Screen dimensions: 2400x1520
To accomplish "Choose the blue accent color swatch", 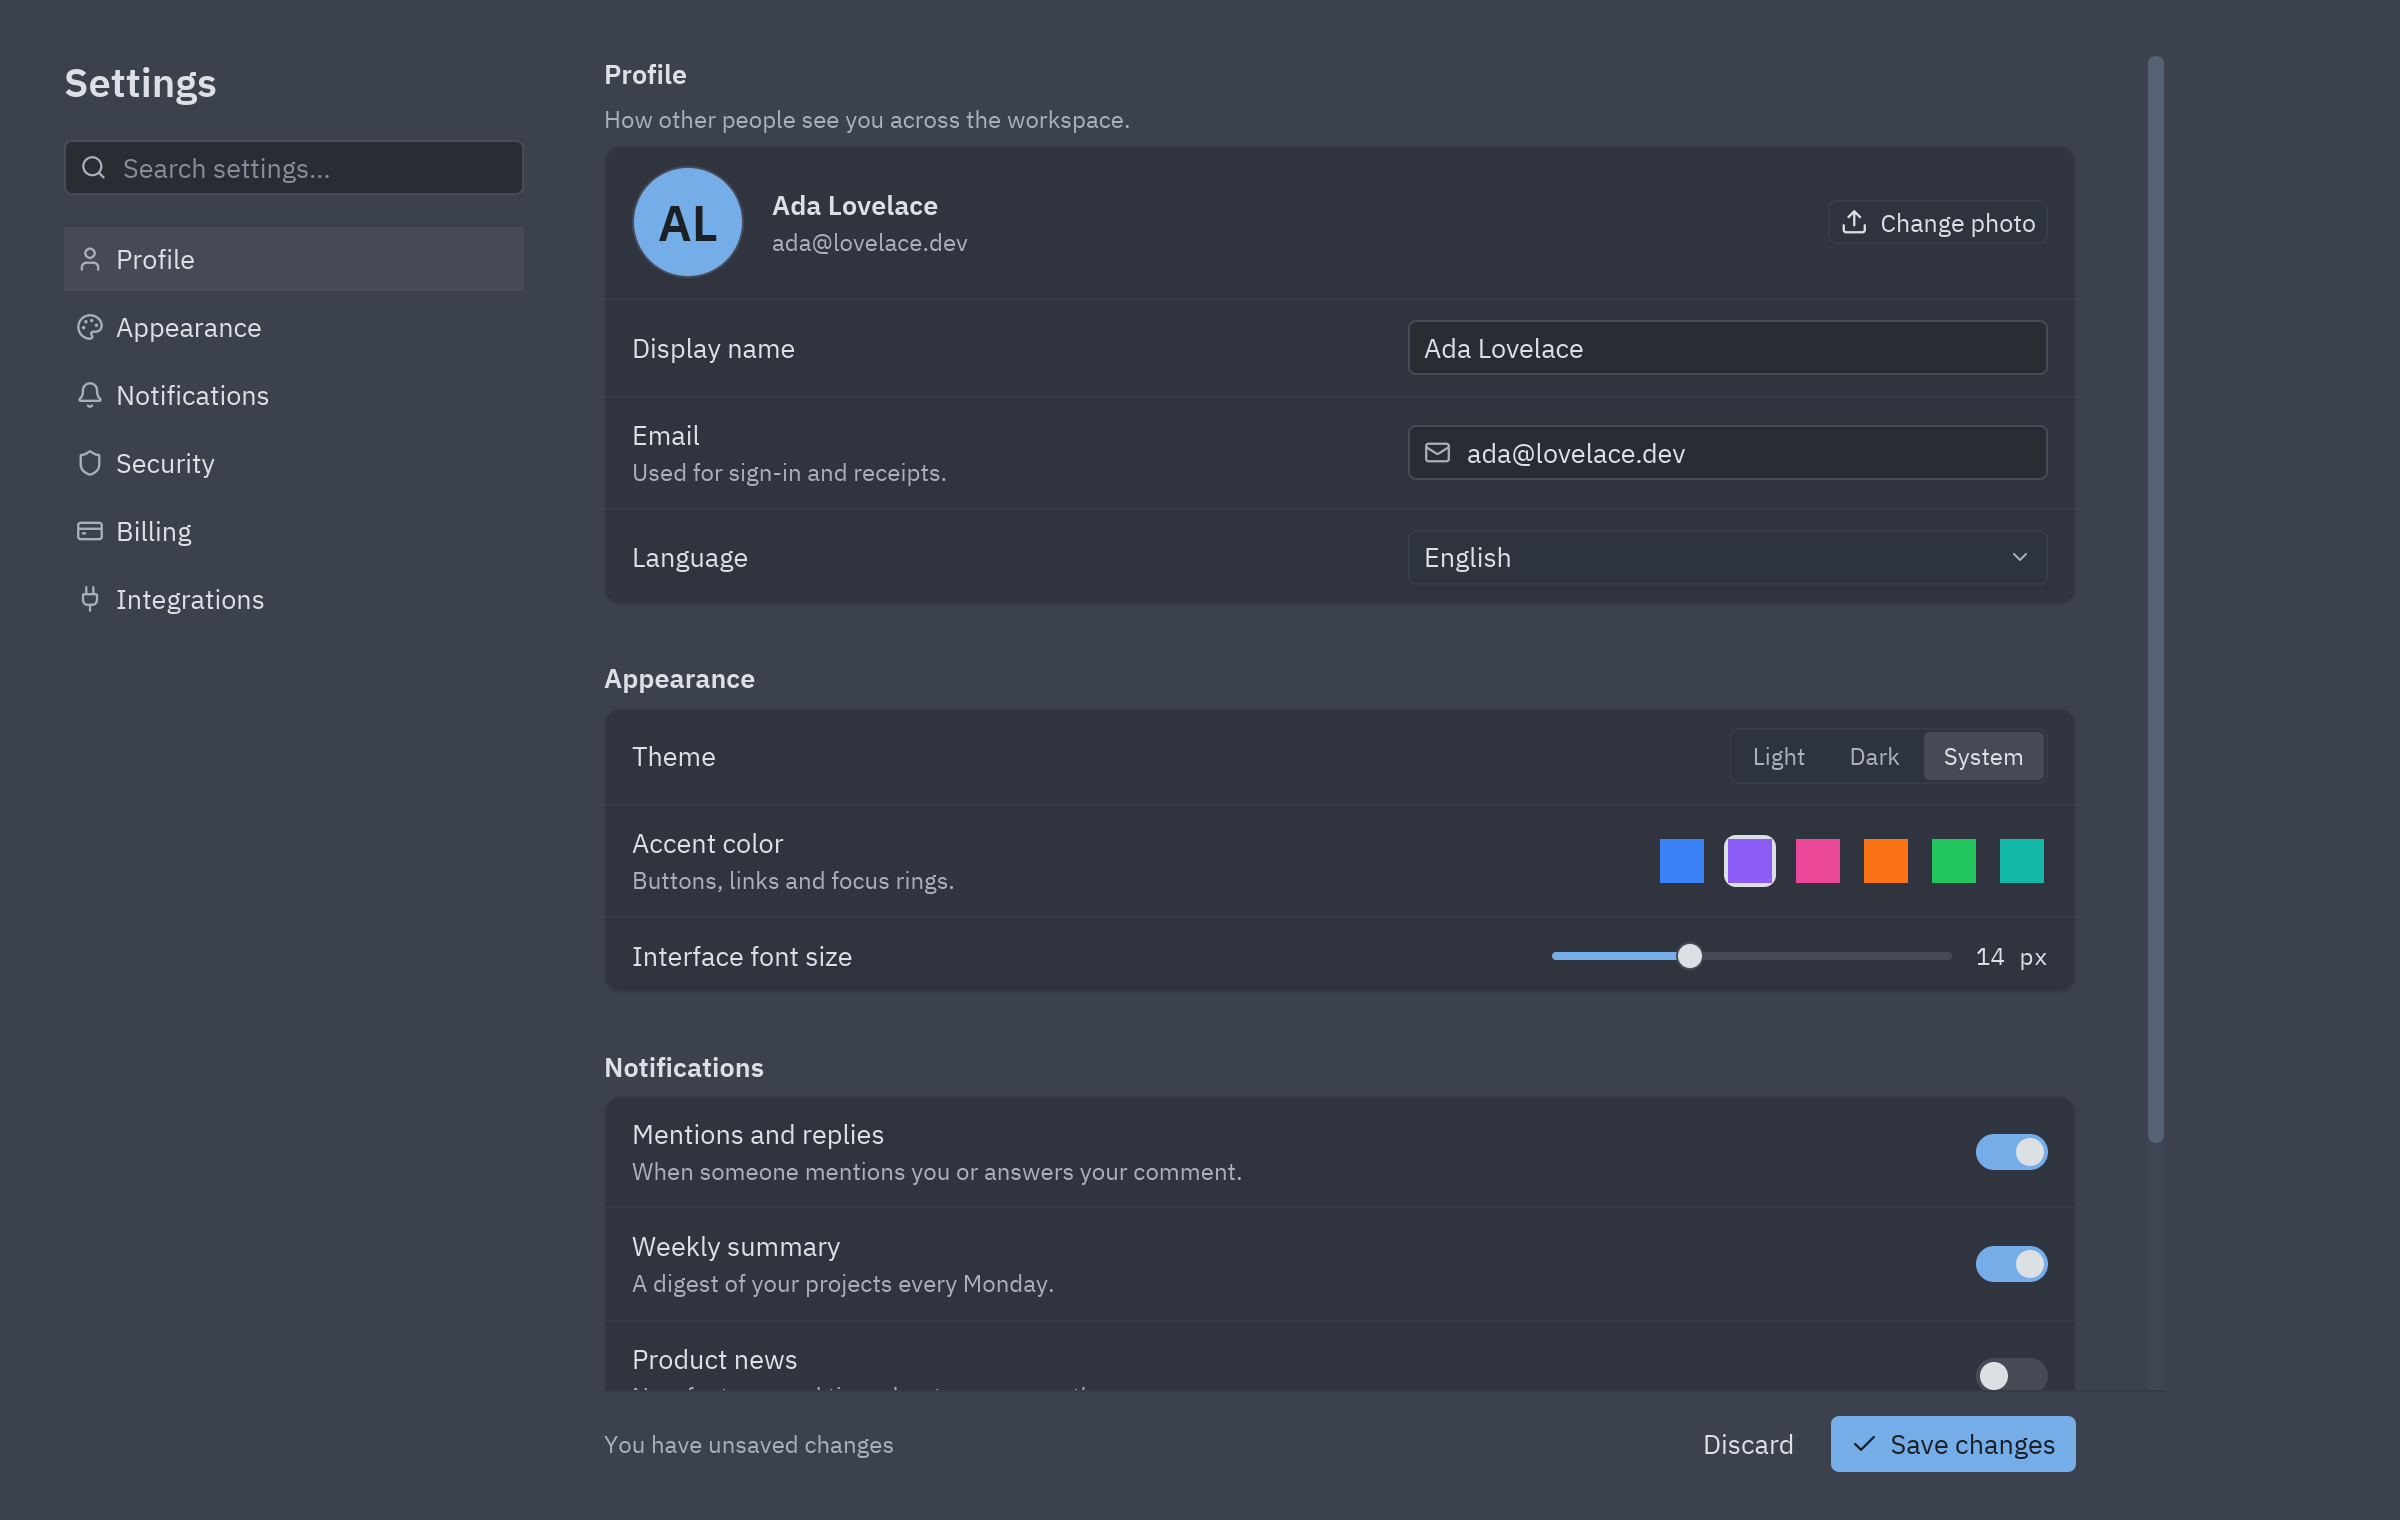I will pyautogui.click(x=1682, y=861).
